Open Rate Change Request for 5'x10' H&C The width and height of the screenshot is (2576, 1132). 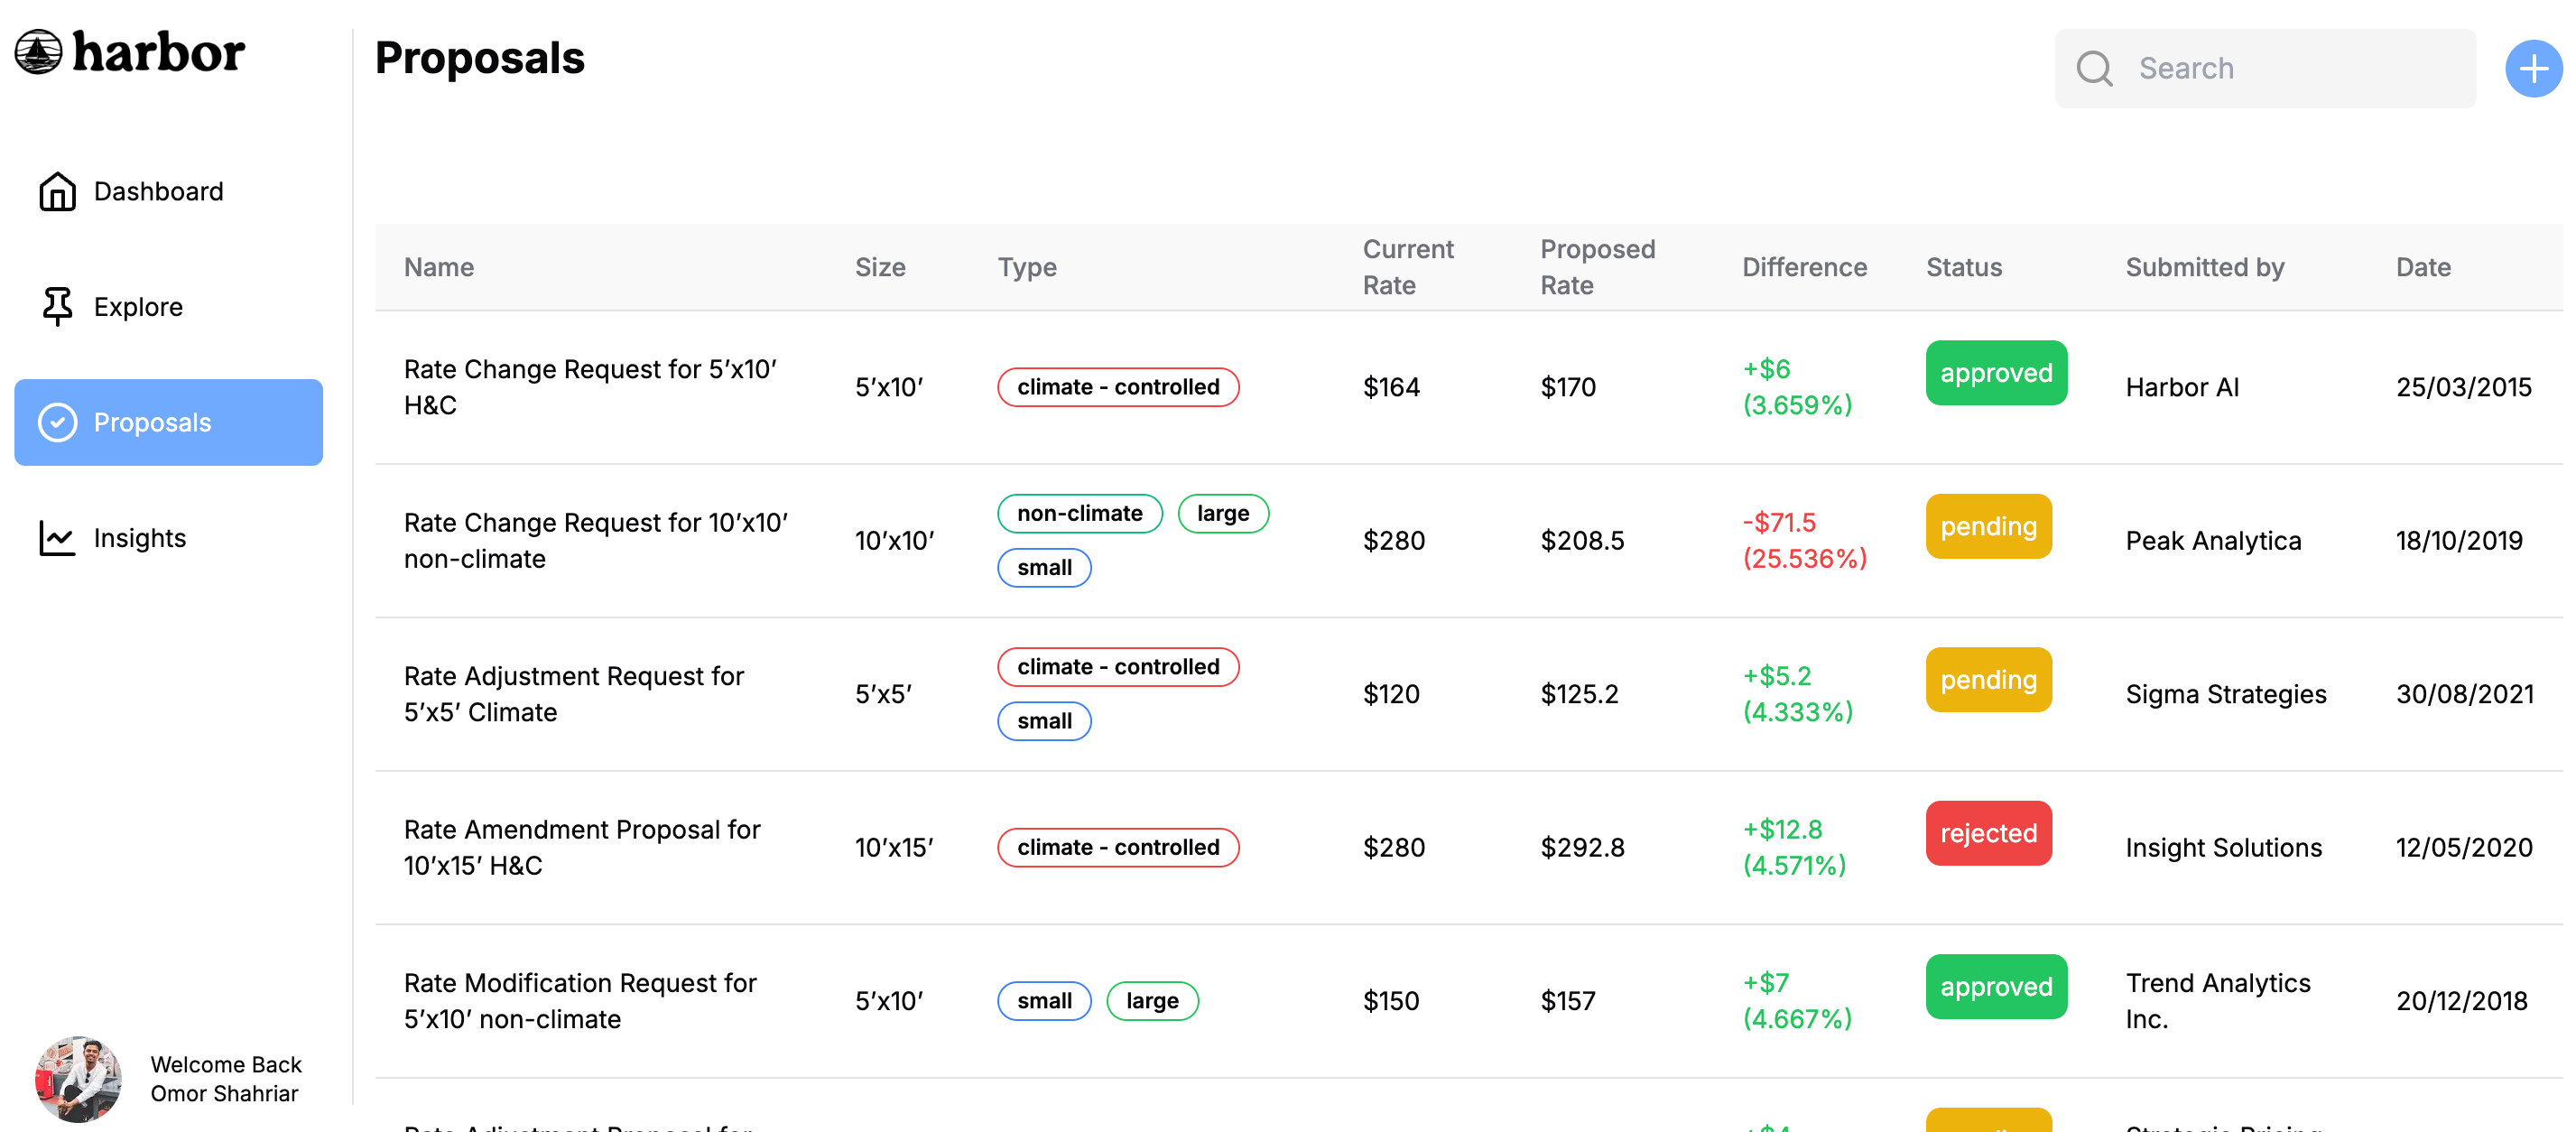click(x=589, y=387)
